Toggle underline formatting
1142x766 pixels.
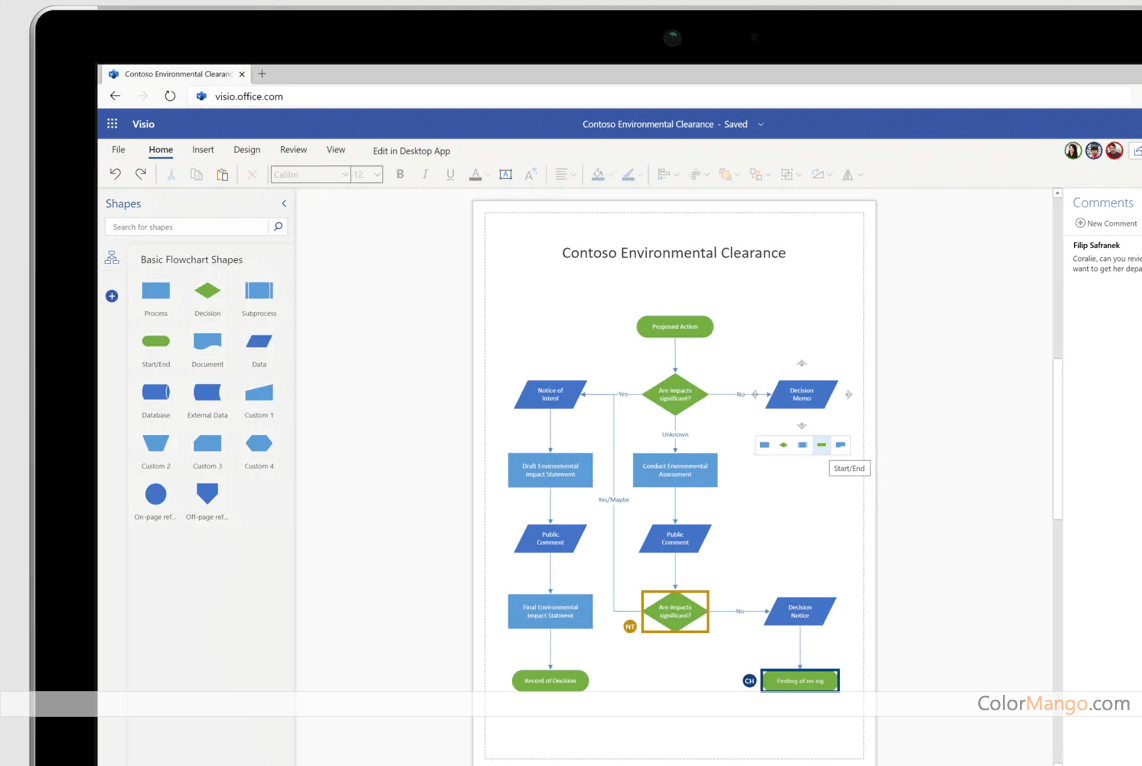450,174
